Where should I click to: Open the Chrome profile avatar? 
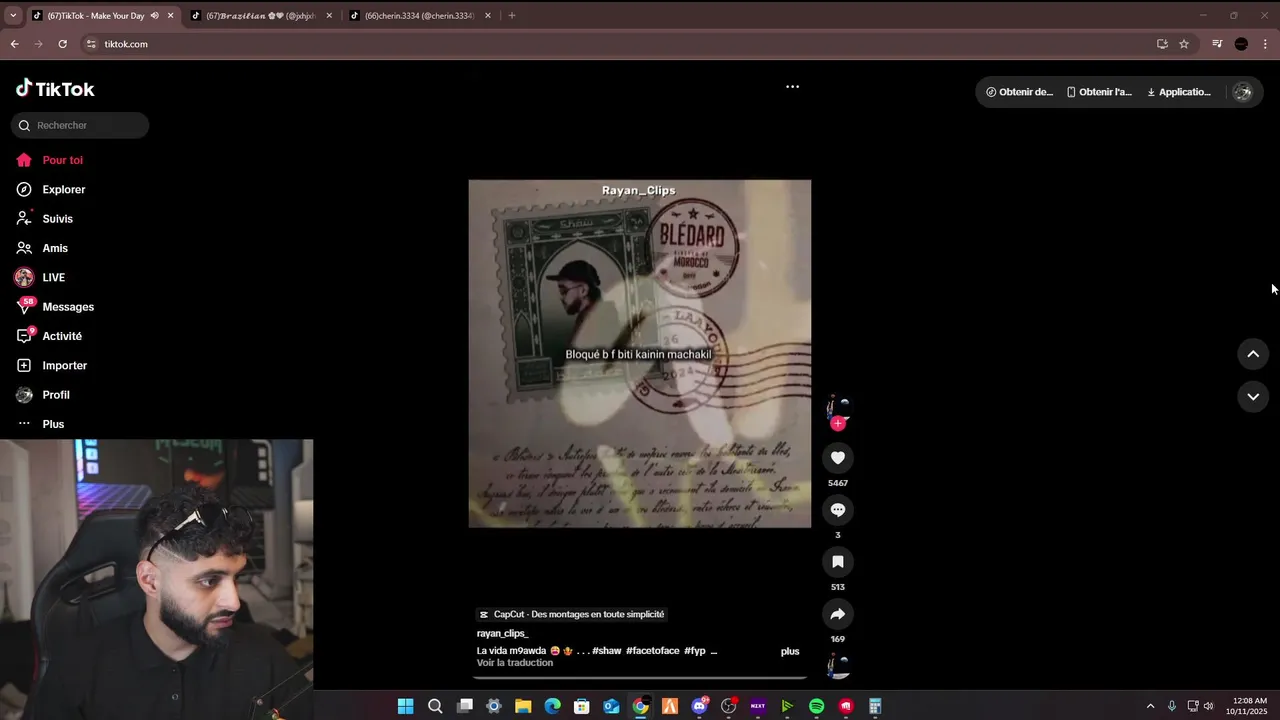[1241, 44]
